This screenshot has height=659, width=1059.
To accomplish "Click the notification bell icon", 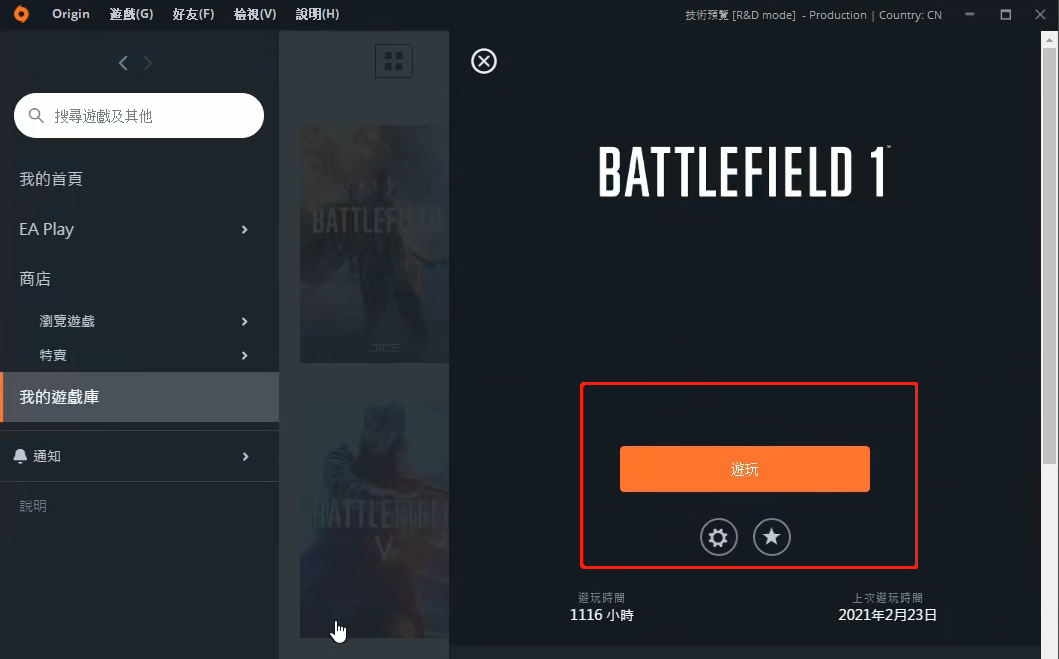I will pyautogui.click(x=20, y=456).
